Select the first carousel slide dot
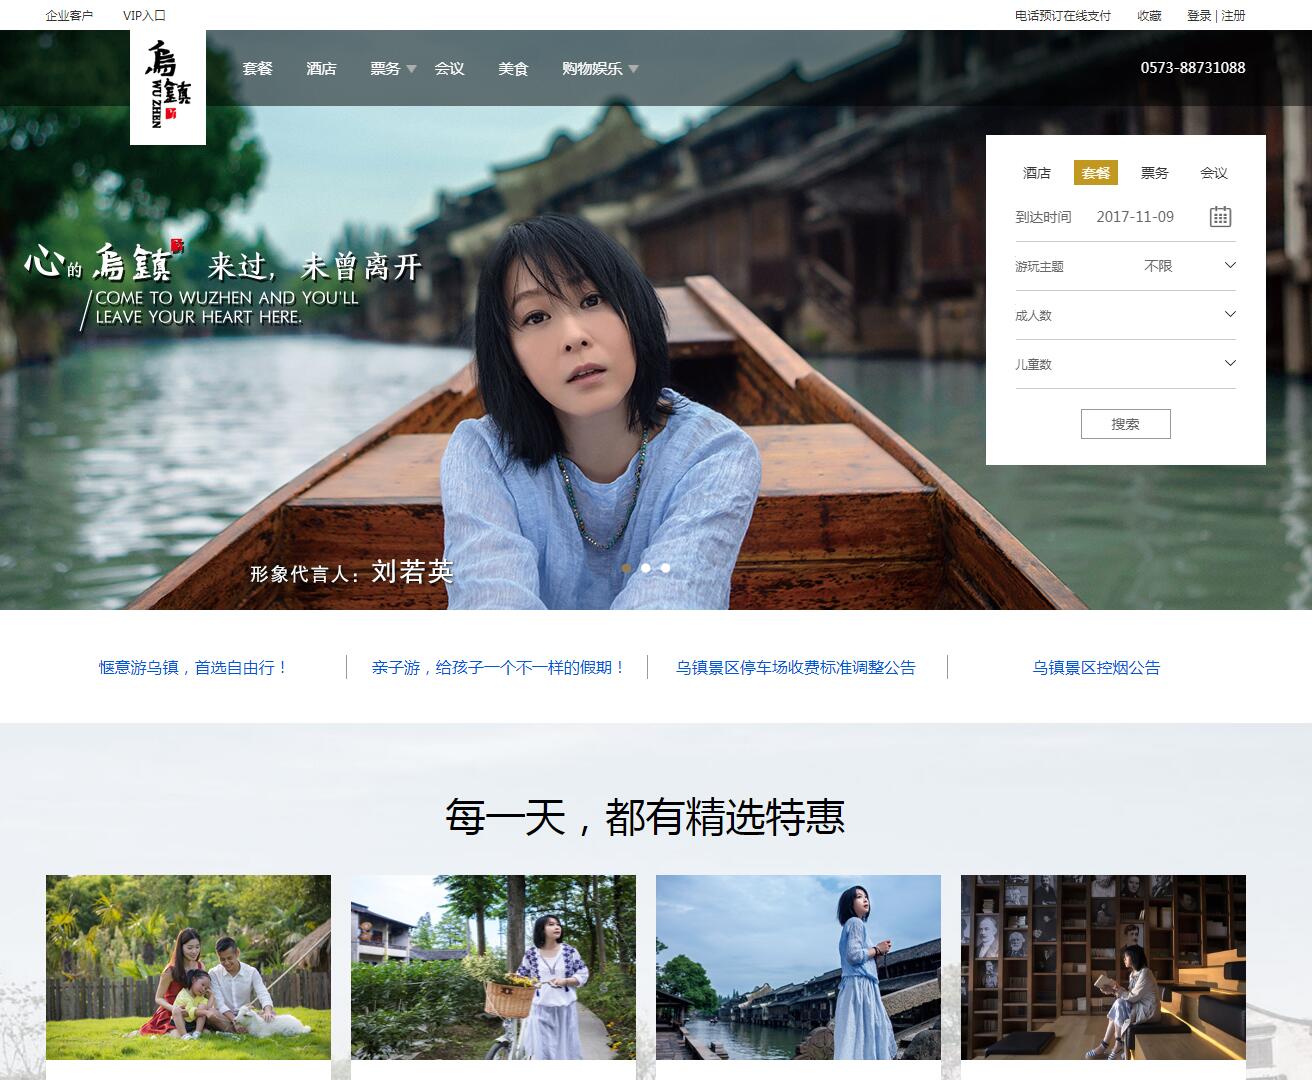The image size is (1312, 1080). (x=627, y=568)
